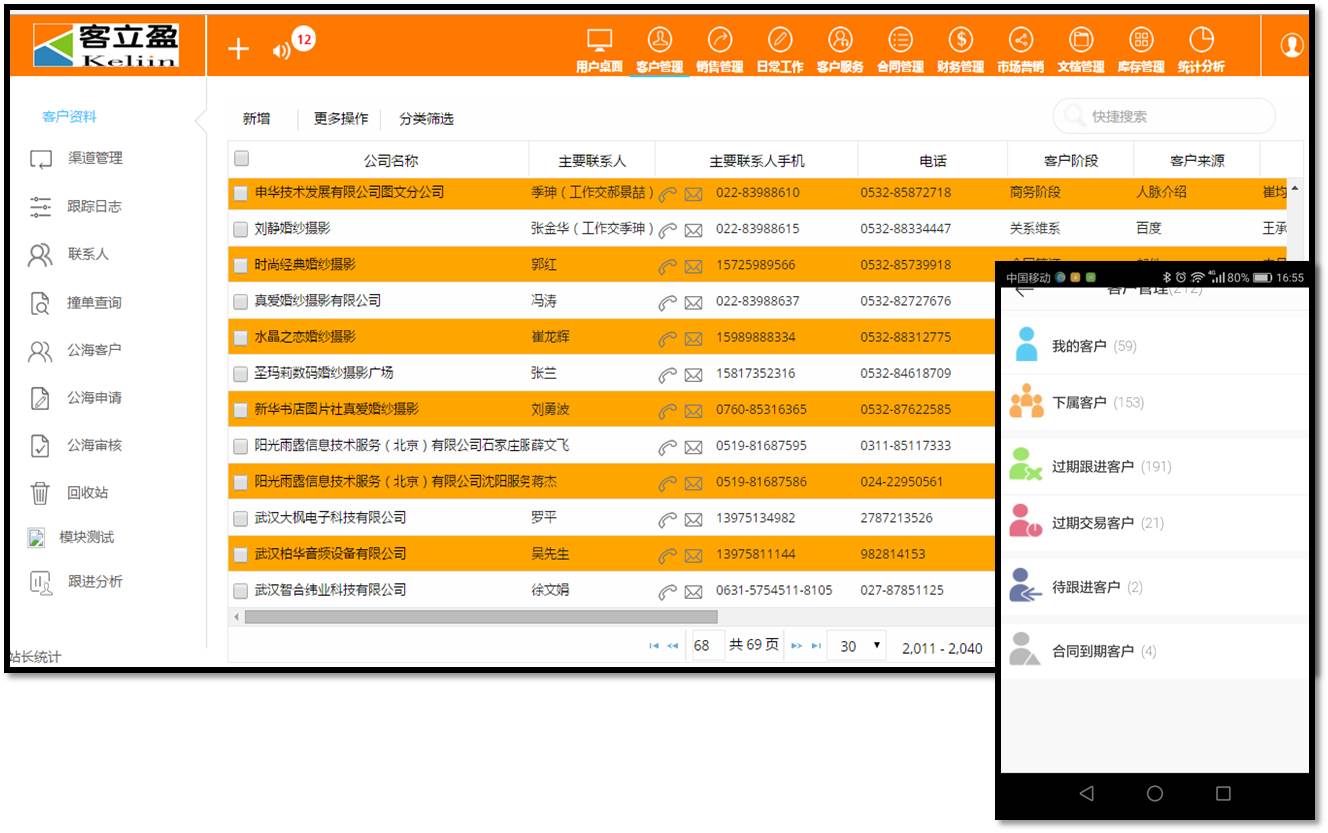Expand the 分类筛选 filter
This screenshot has height=833, width=1328.
pos(426,119)
